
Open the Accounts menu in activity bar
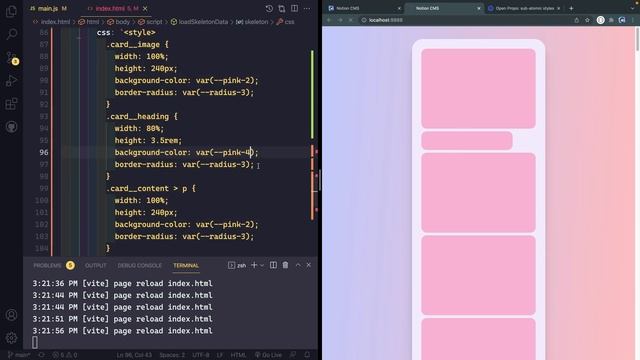[11, 315]
